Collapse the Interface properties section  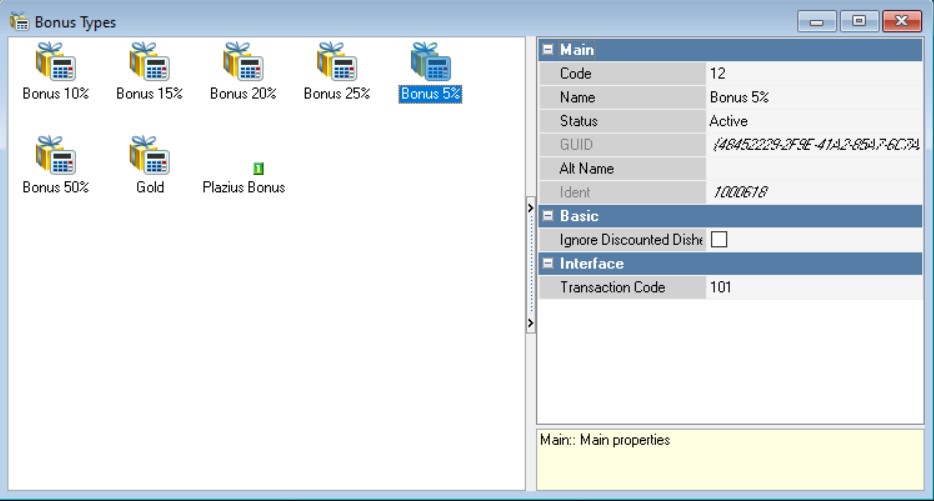click(548, 264)
